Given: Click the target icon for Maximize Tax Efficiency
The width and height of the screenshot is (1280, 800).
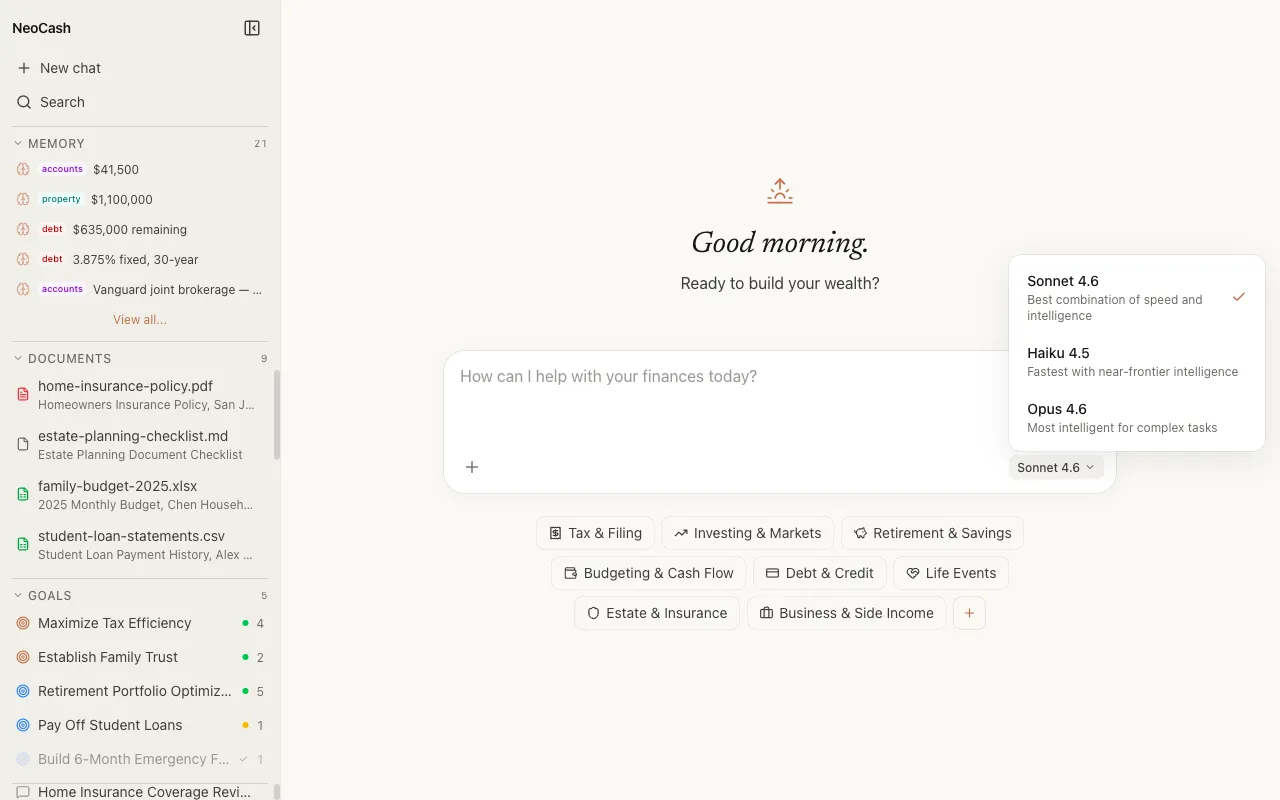Looking at the screenshot, I should pos(23,623).
